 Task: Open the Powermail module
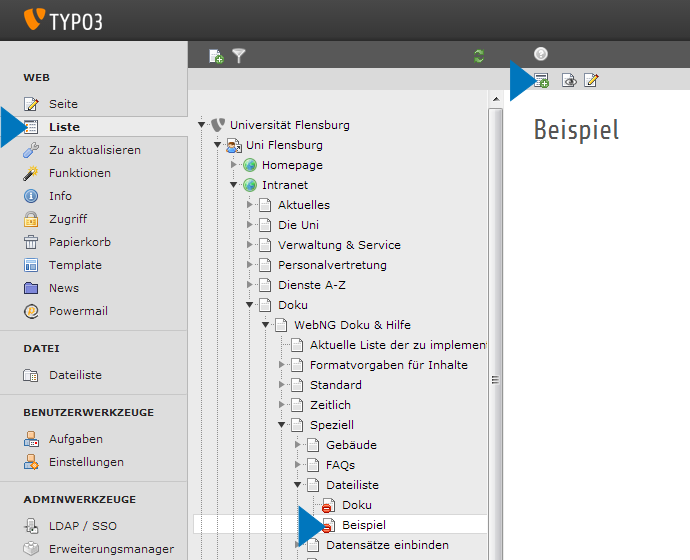click(78, 311)
